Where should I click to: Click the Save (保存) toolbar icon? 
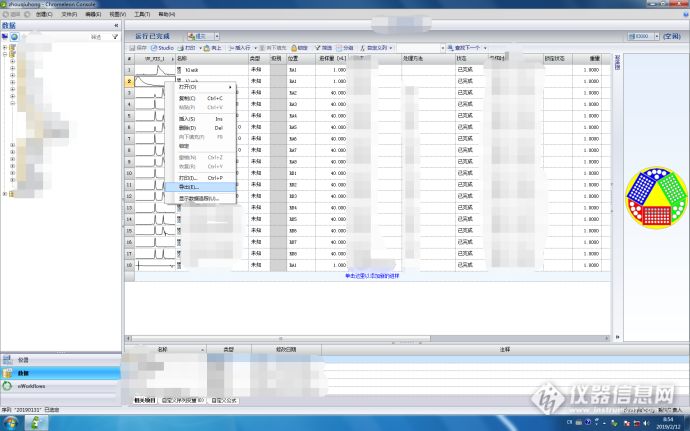coord(138,48)
